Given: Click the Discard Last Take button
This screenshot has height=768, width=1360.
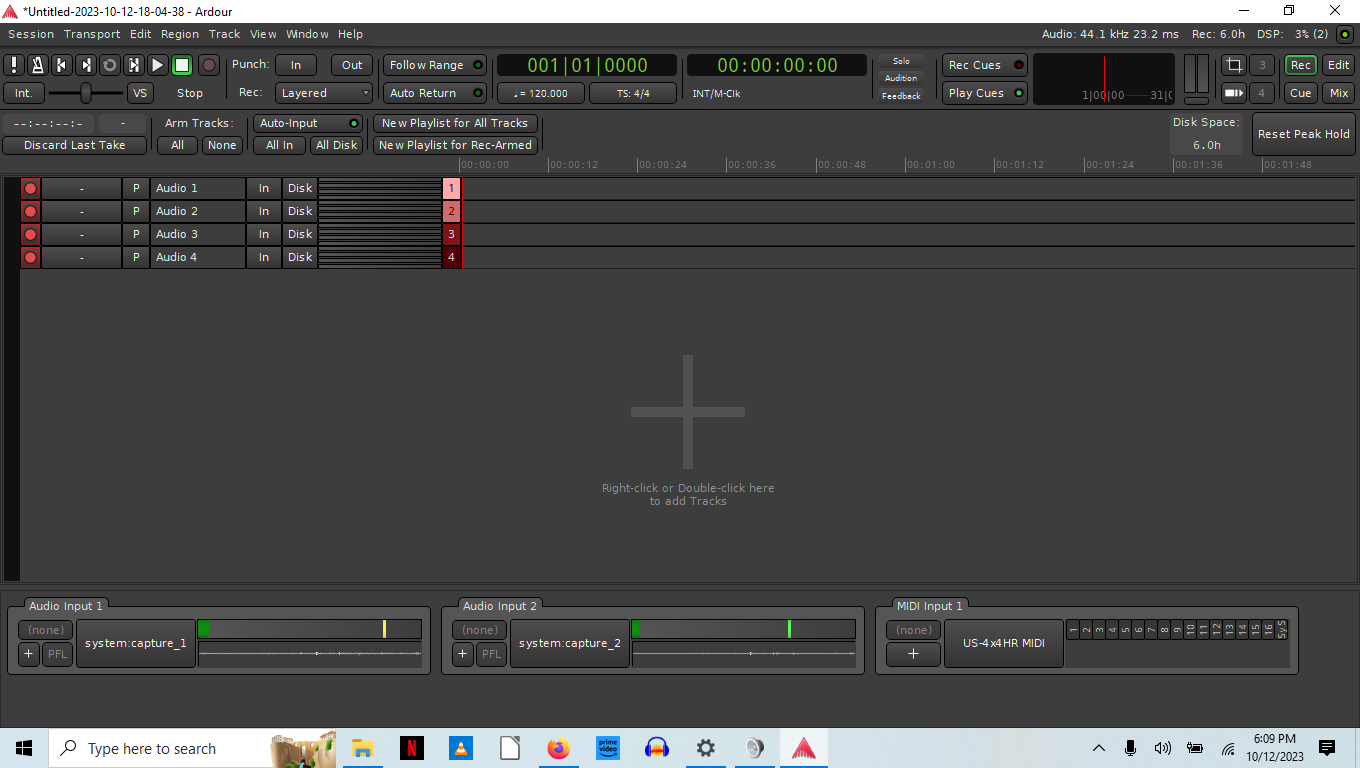Looking at the screenshot, I should click(x=75, y=145).
